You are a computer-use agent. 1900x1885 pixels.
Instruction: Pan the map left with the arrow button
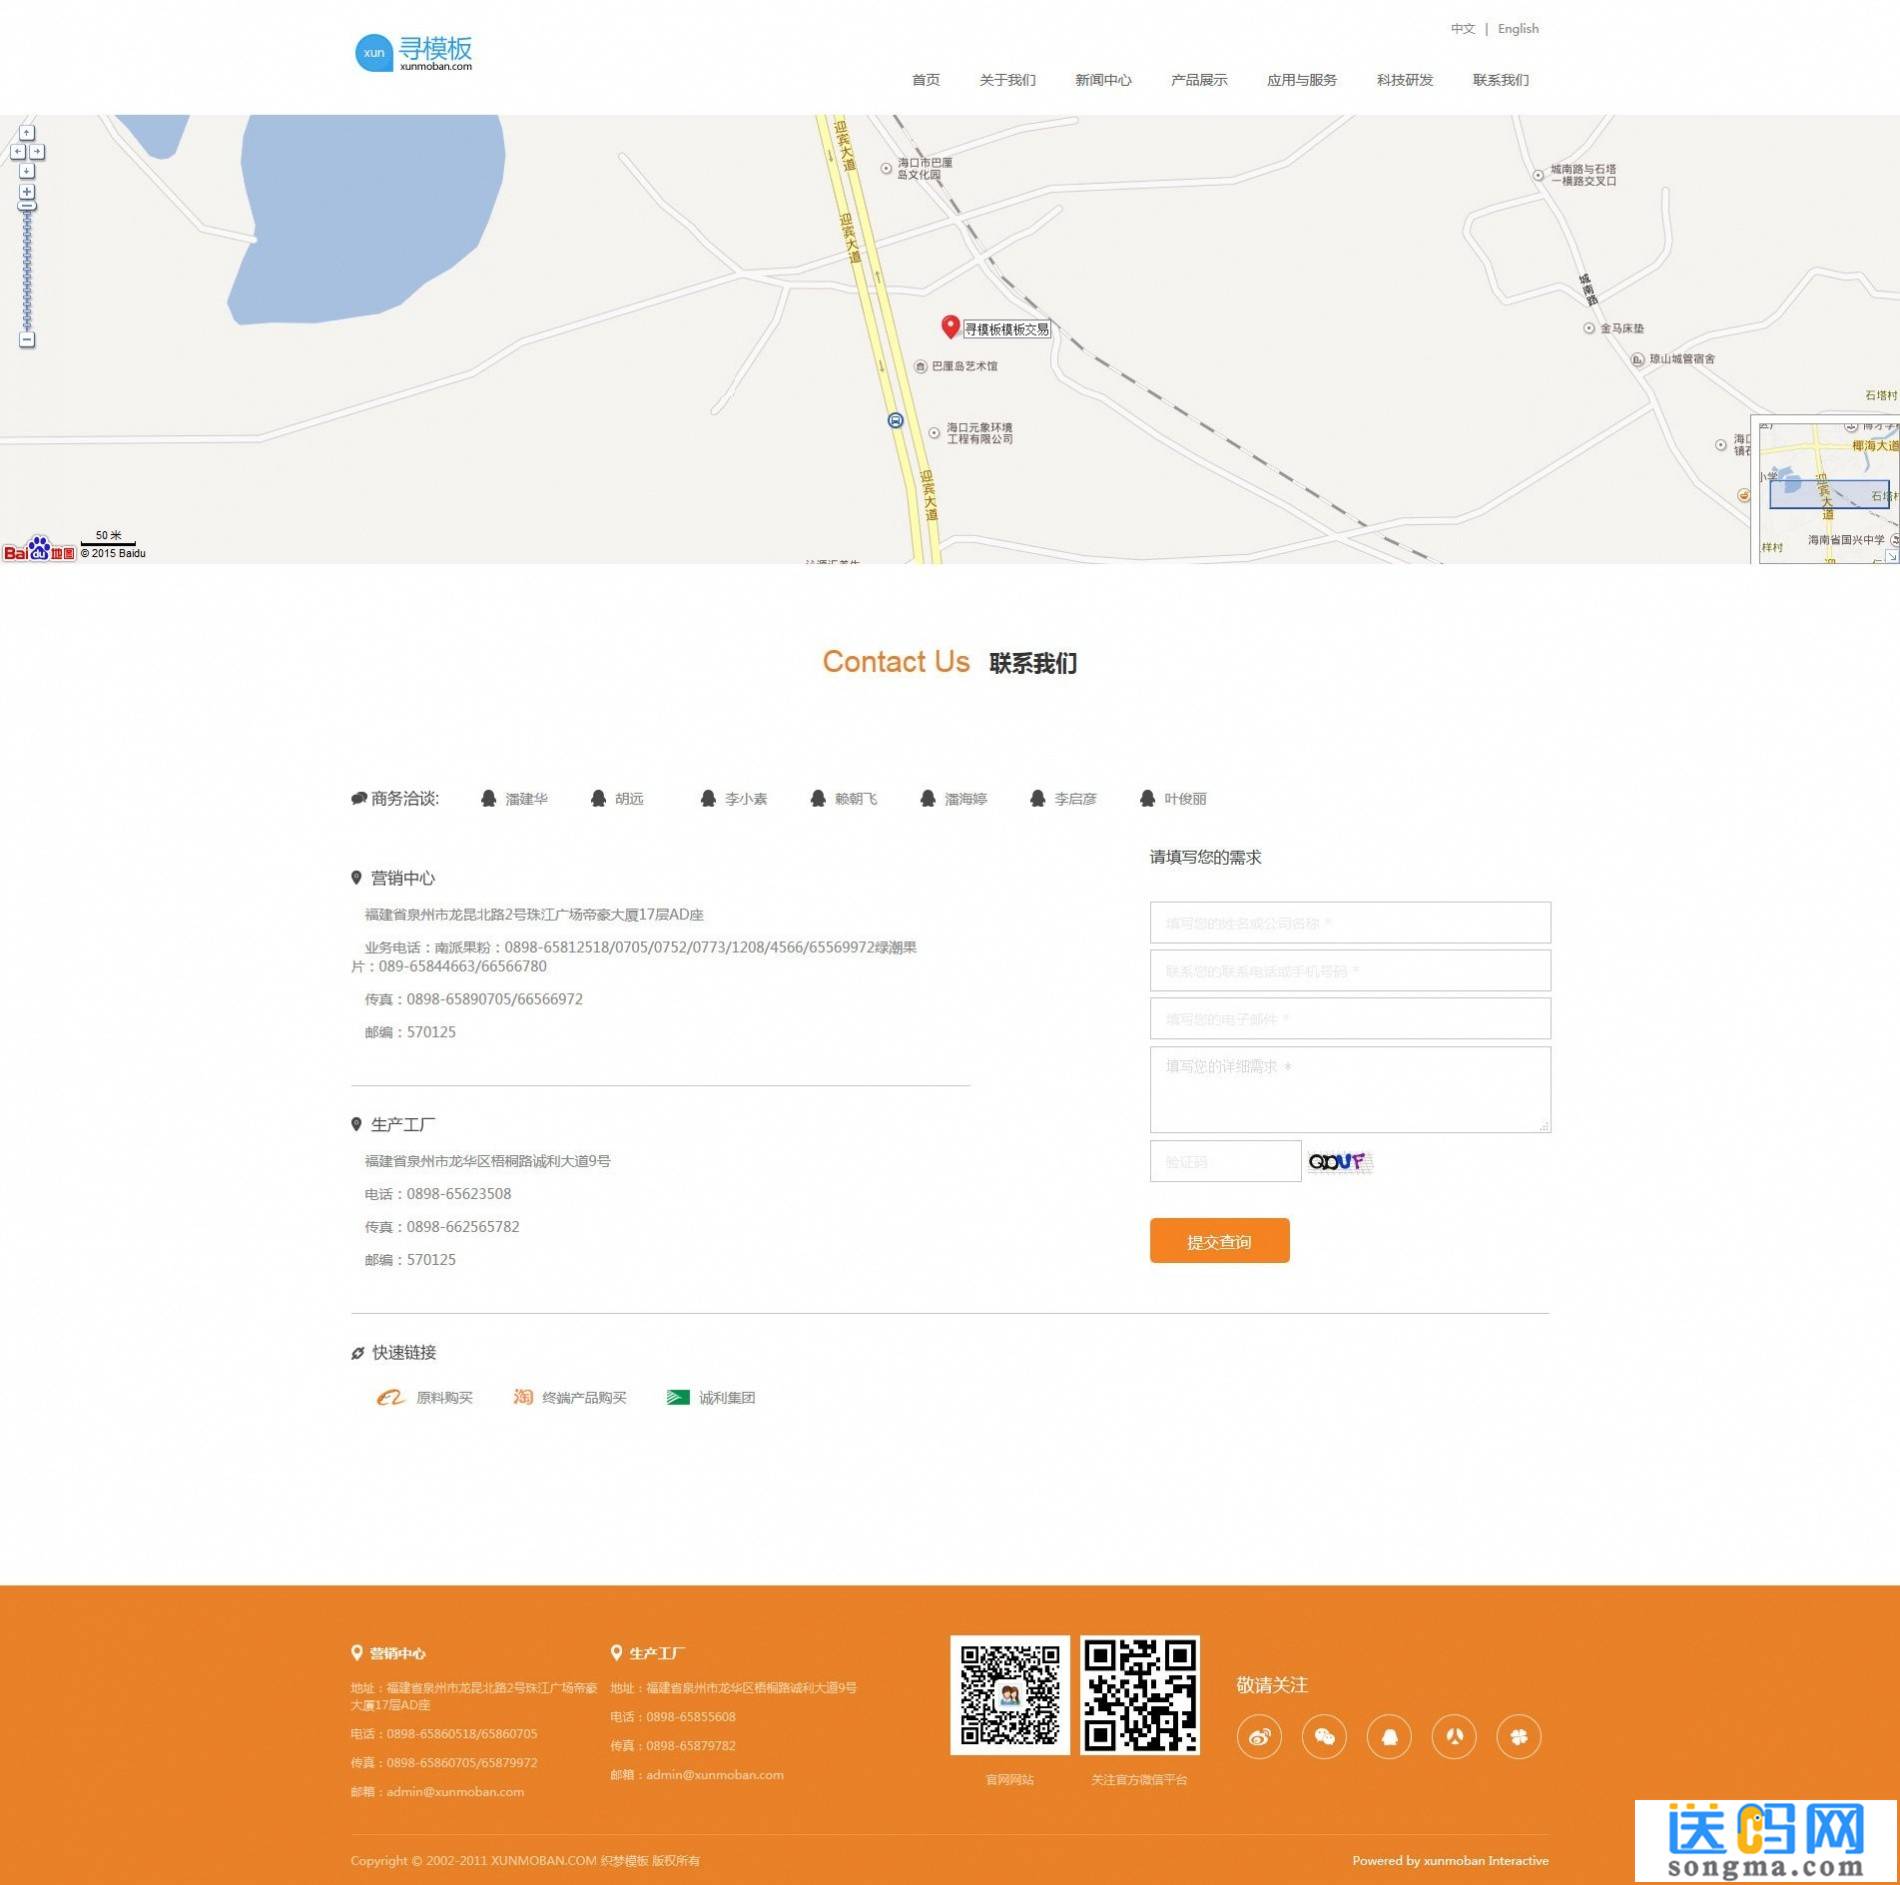[x=17, y=152]
